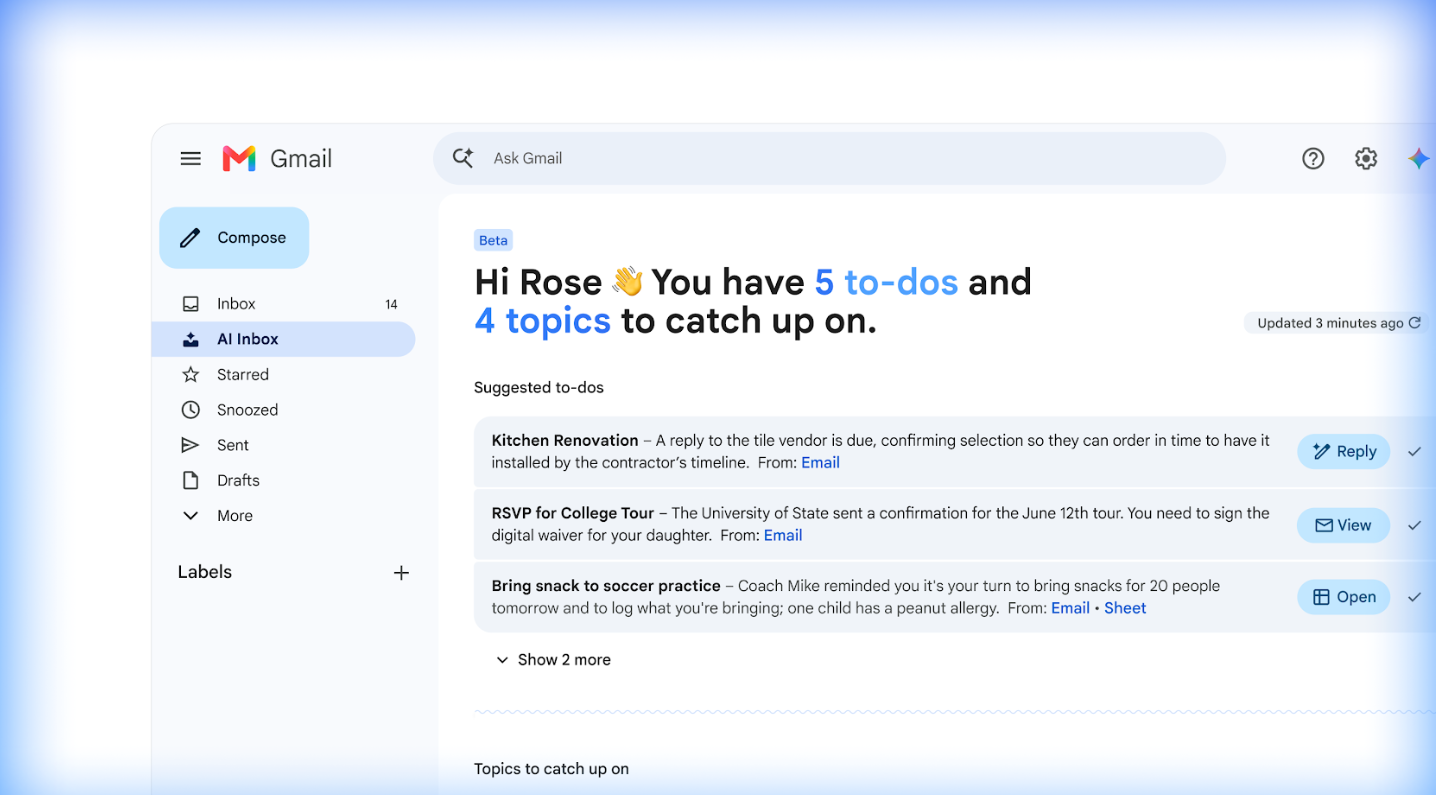Click the Sent arrow icon
The width and height of the screenshot is (1436, 795).
190,445
